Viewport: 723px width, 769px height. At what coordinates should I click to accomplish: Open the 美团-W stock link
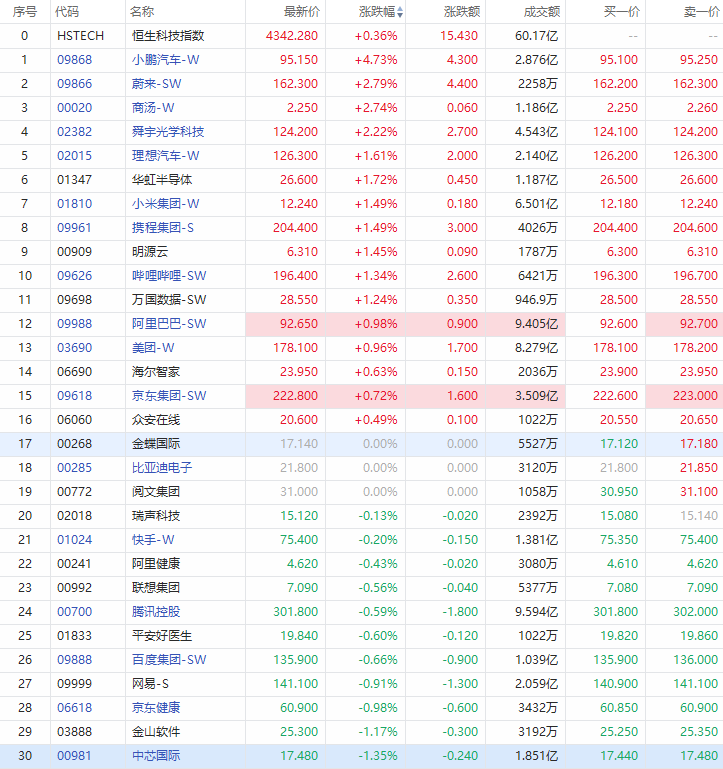(153, 348)
